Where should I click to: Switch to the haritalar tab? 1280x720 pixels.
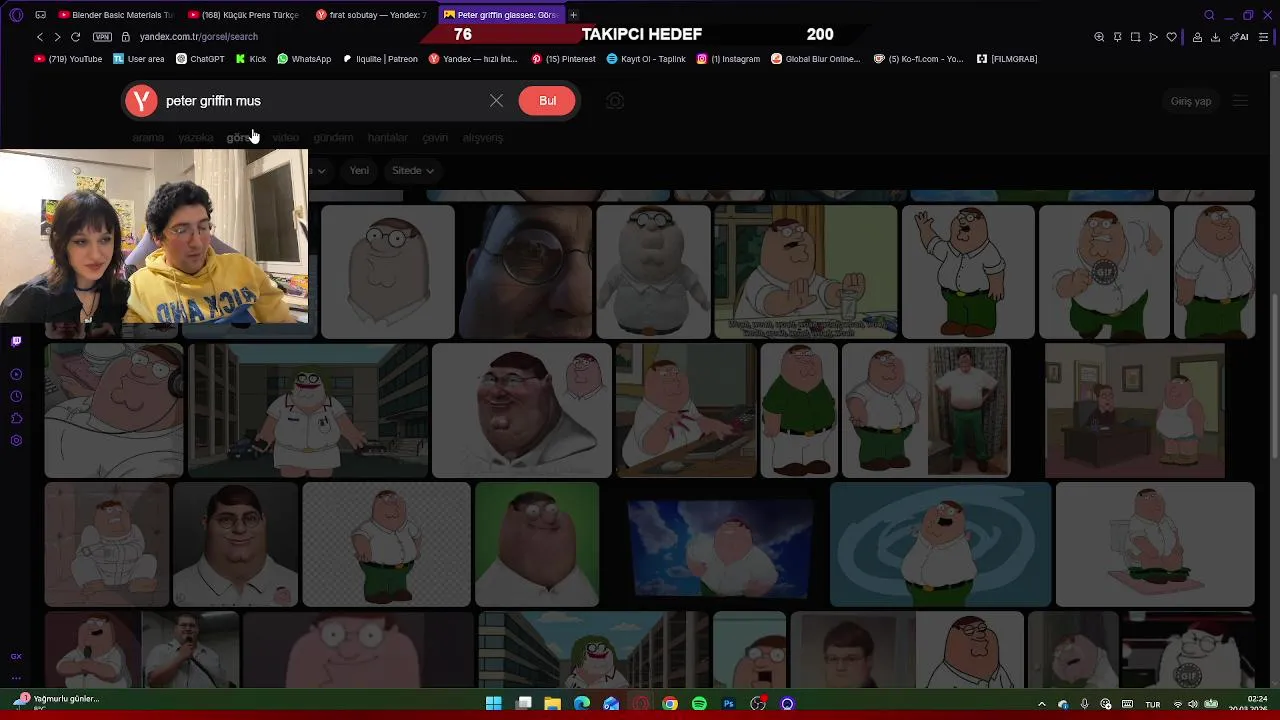[x=387, y=138]
